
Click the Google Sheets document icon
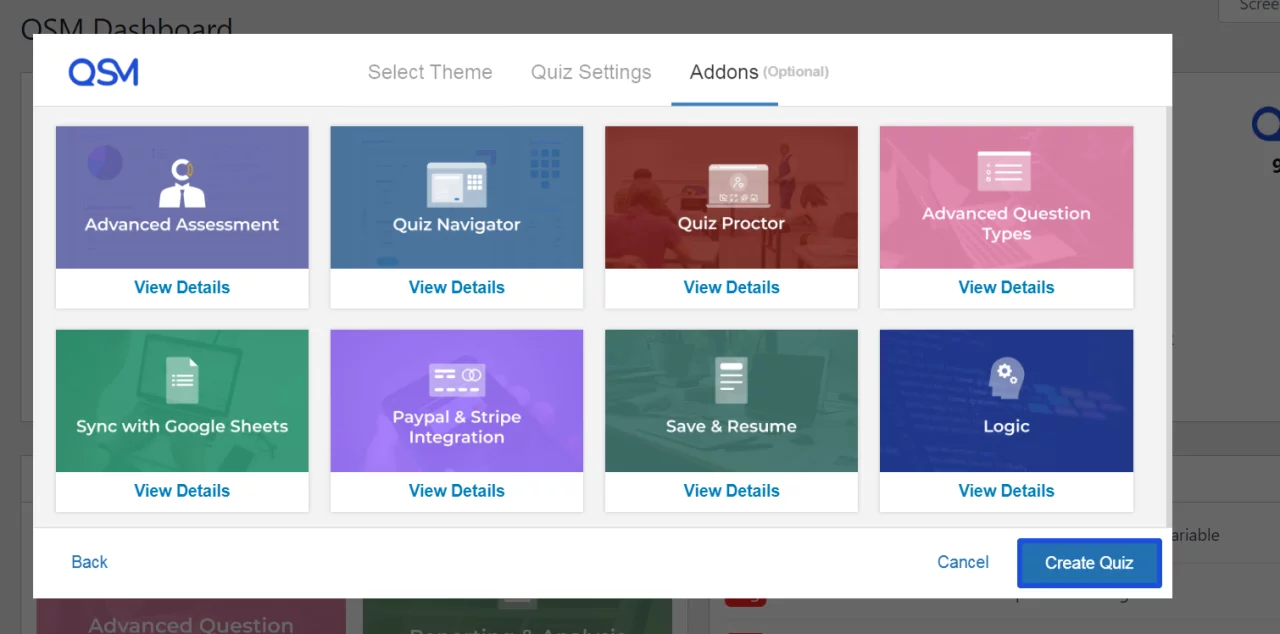[182, 381]
